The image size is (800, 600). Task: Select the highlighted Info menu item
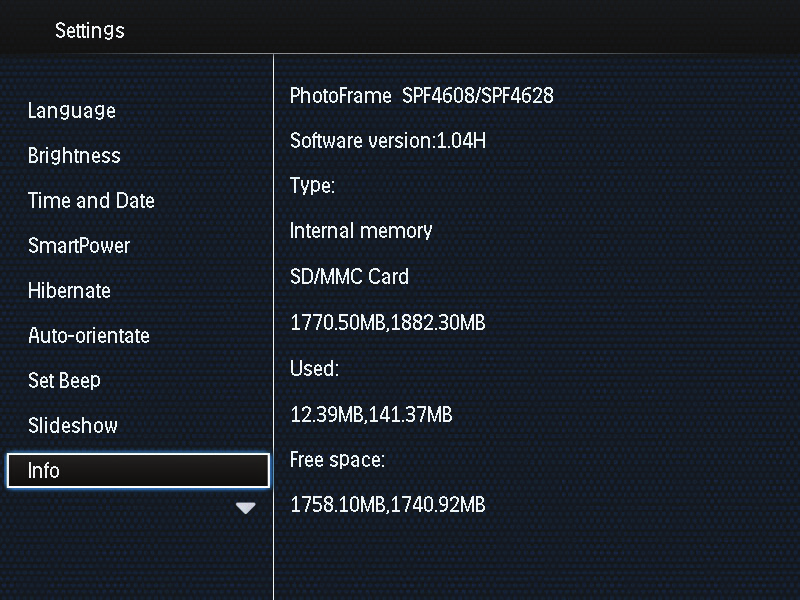[x=138, y=470]
